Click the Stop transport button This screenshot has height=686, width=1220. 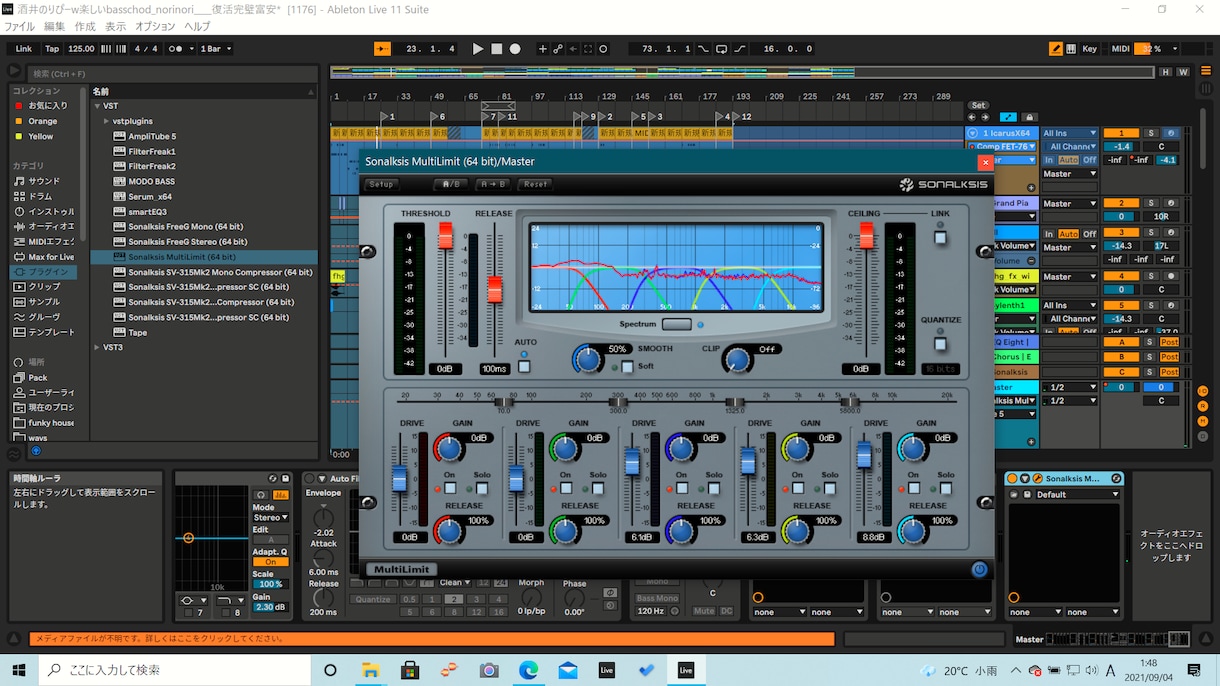click(496, 48)
